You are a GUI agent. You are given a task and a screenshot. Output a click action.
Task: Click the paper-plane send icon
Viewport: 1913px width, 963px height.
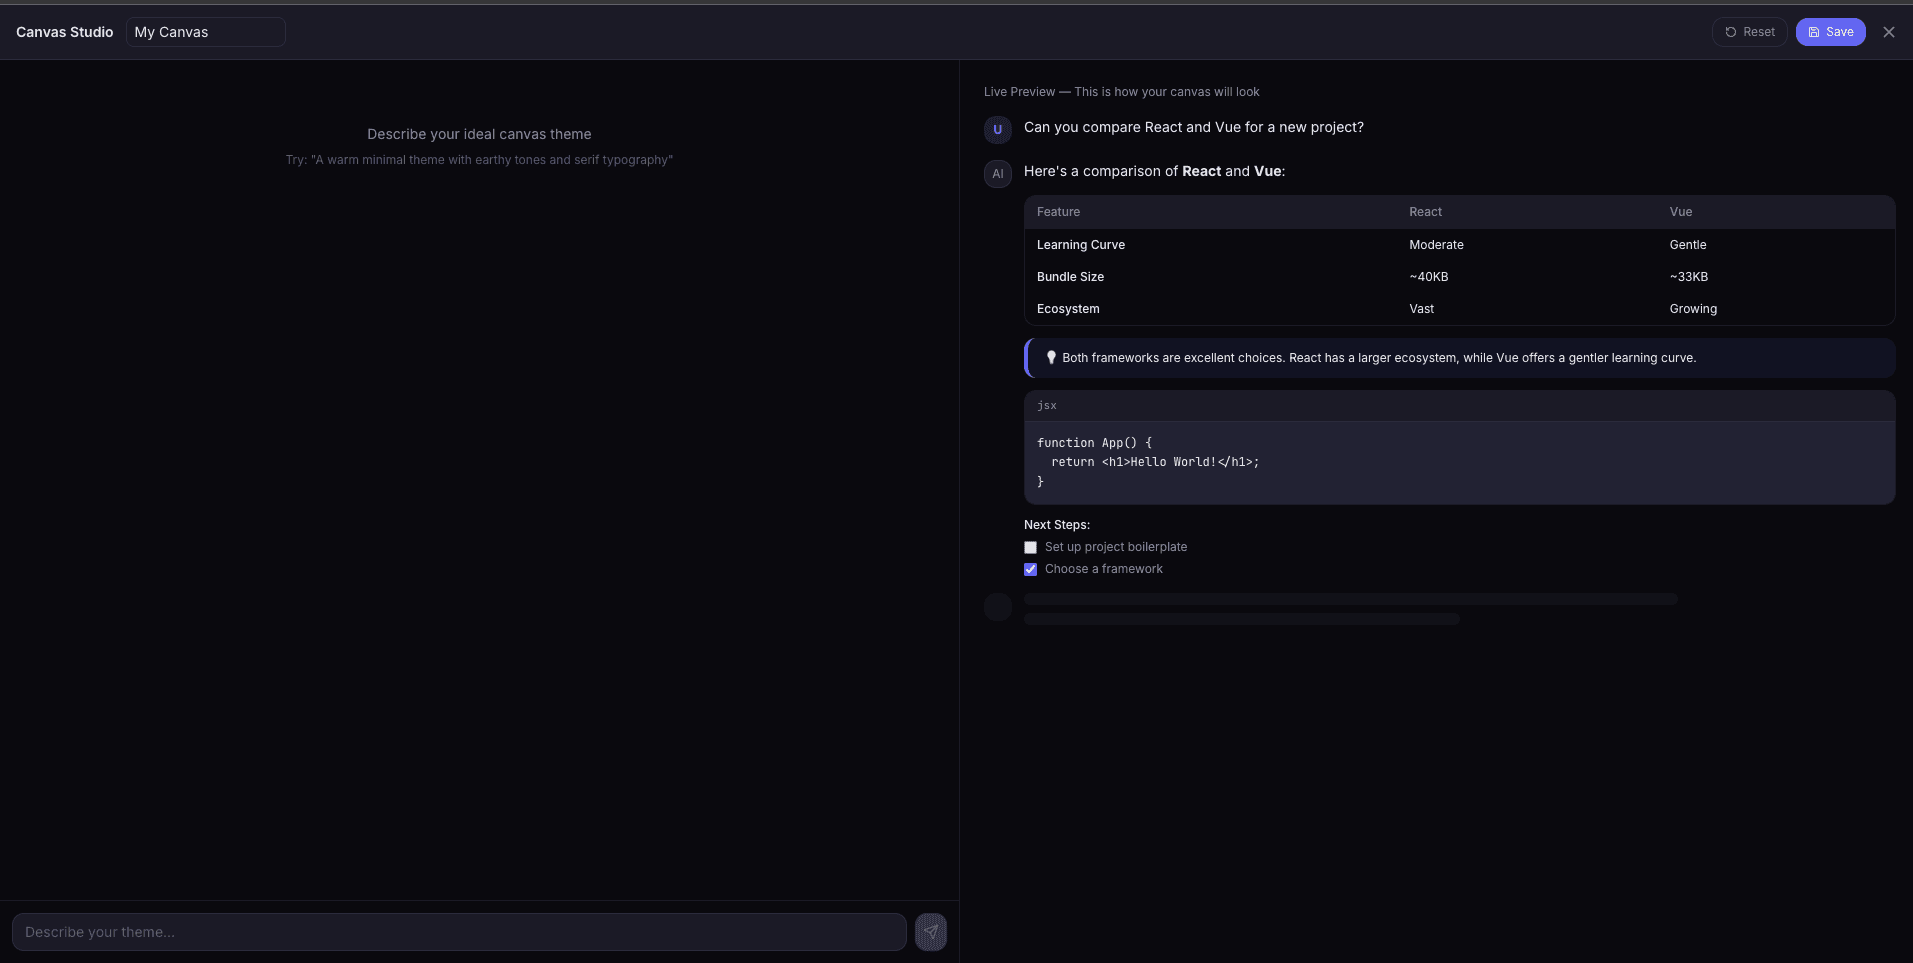coord(930,932)
